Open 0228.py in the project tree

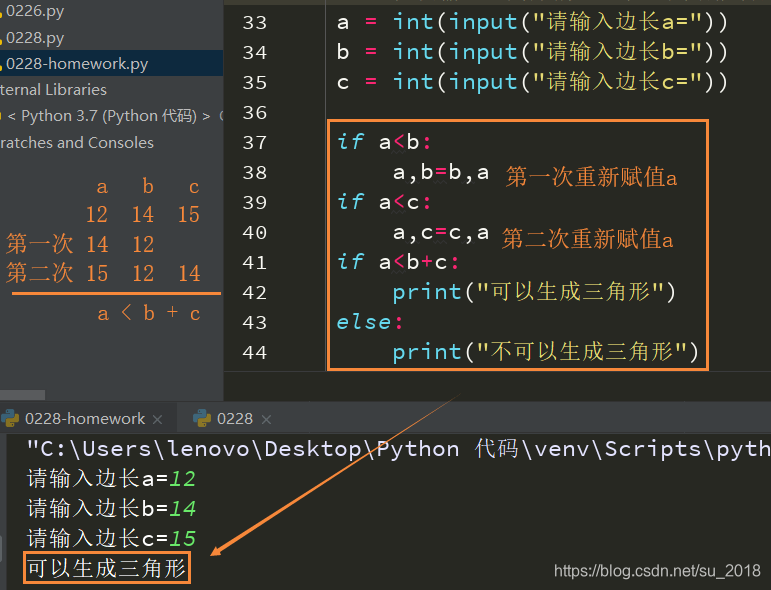coord(34,38)
